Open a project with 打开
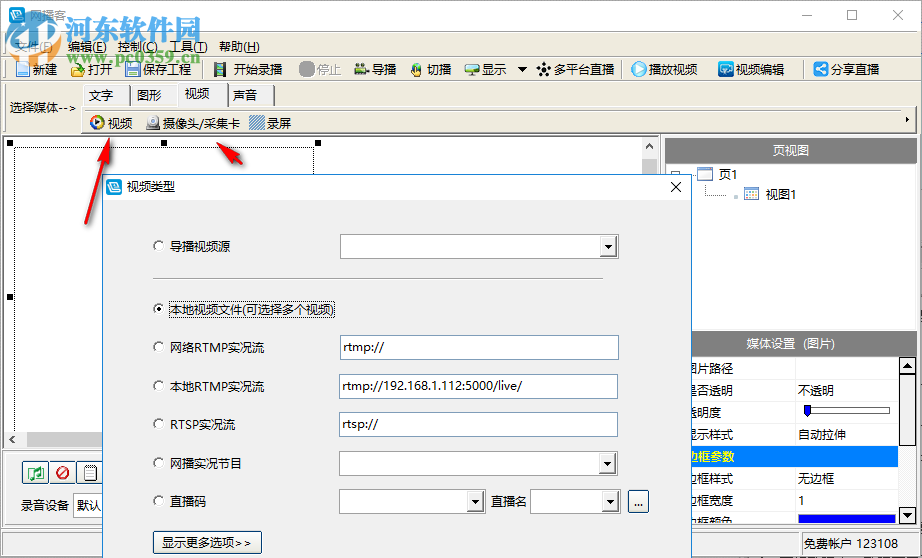The image size is (922, 558). tap(91, 69)
